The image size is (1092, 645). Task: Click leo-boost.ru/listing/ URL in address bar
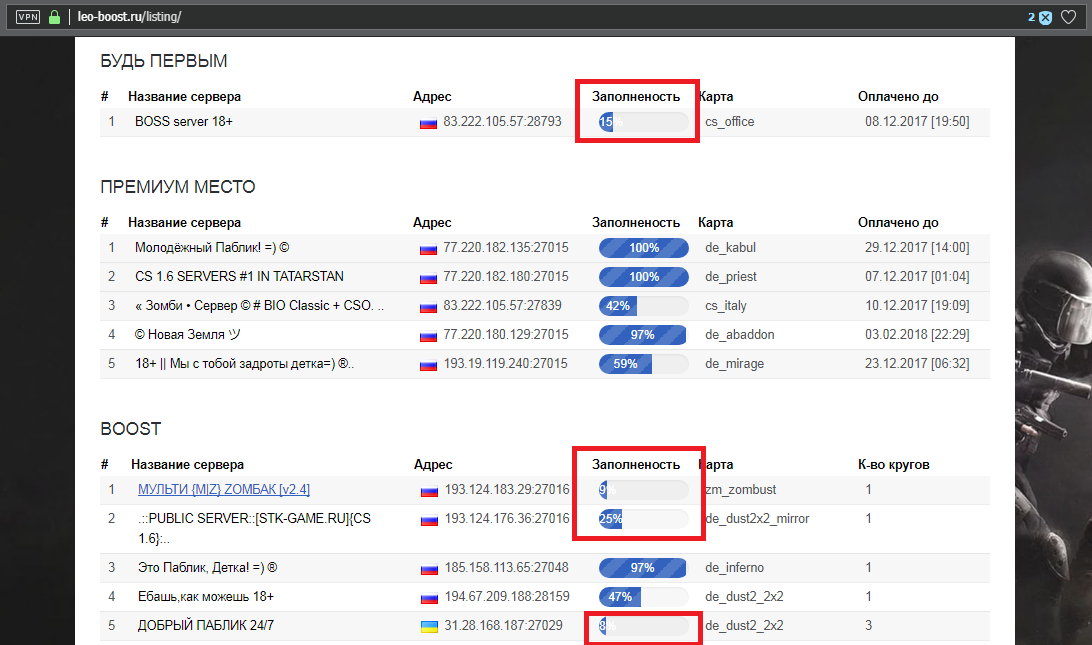[x=130, y=17]
